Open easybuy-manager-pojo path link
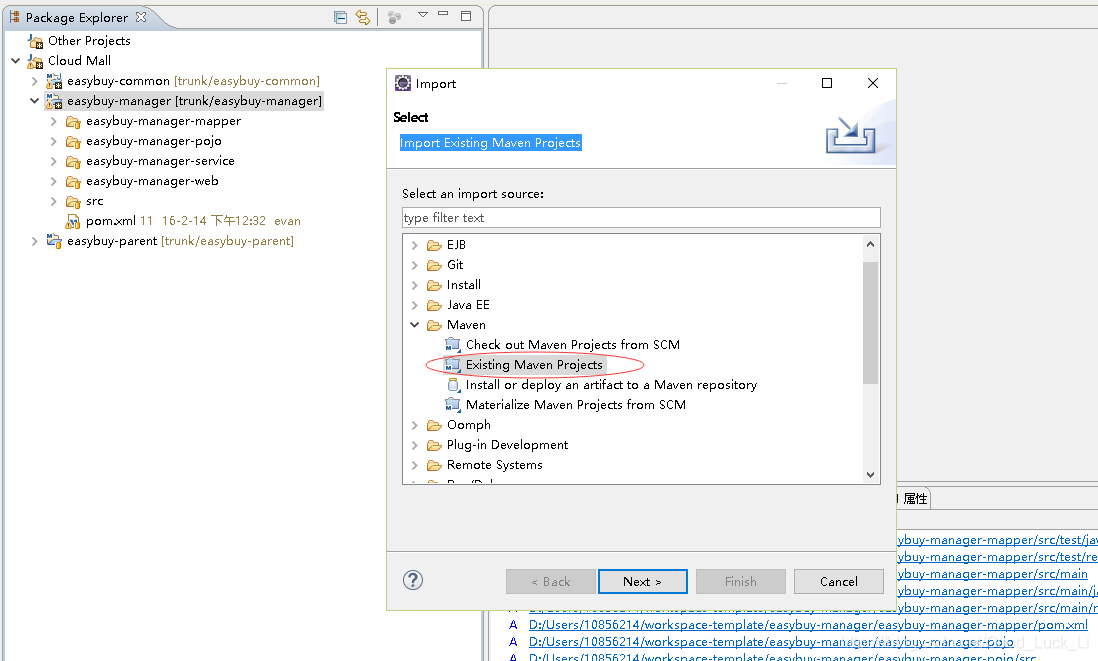The height and width of the screenshot is (661, 1098). coord(771,641)
